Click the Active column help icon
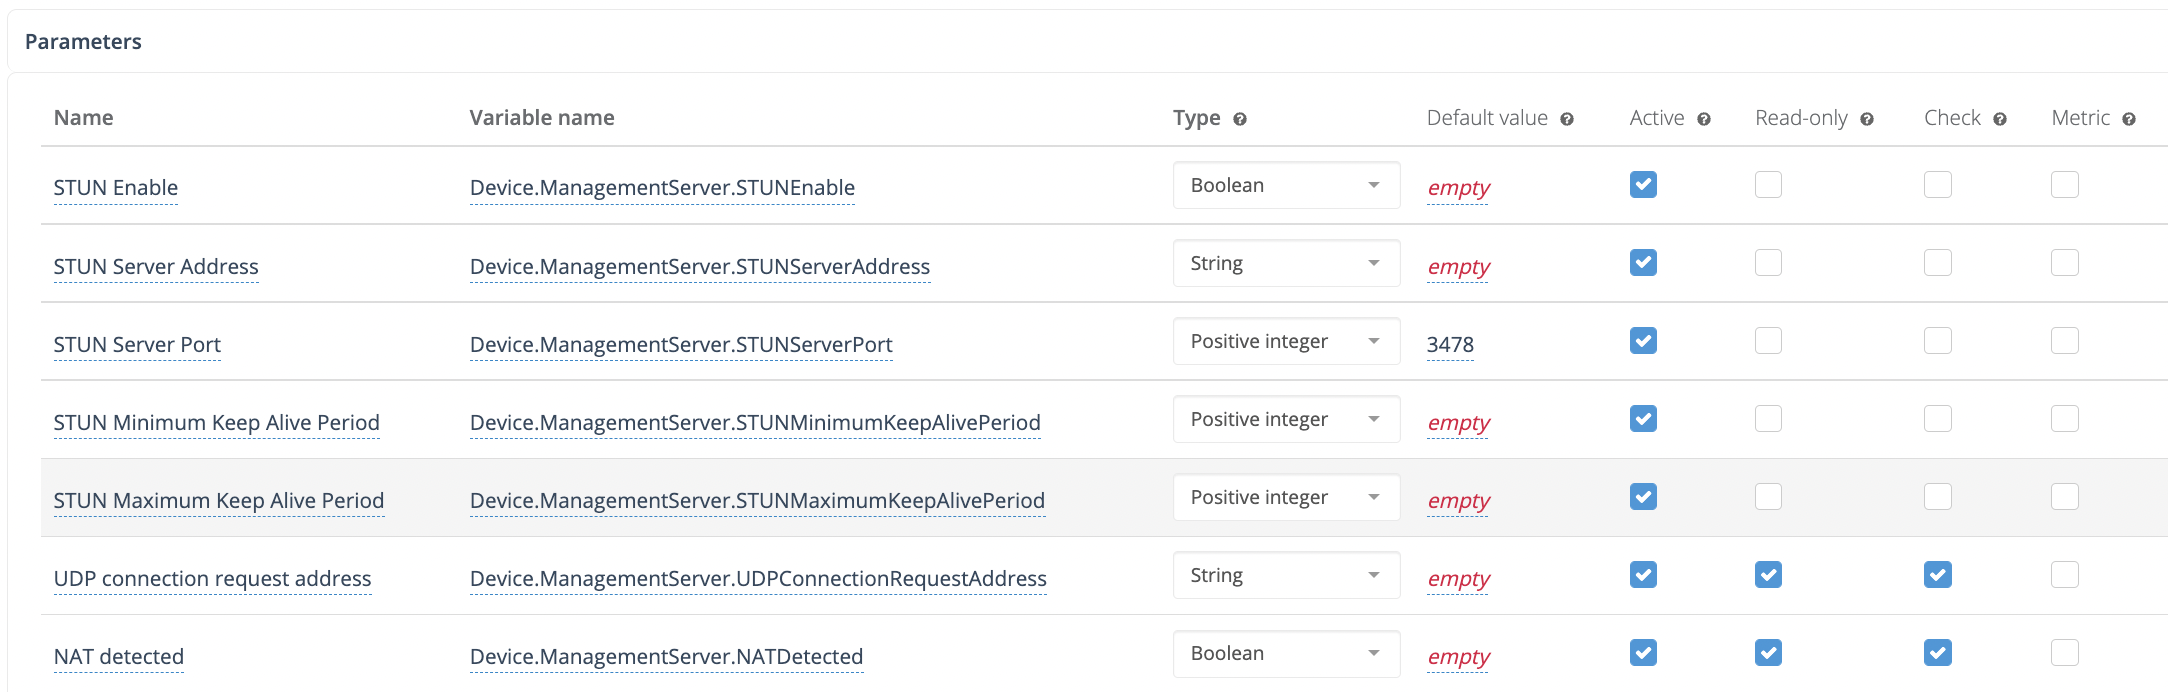 pyautogui.click(x=1703, y=118)
